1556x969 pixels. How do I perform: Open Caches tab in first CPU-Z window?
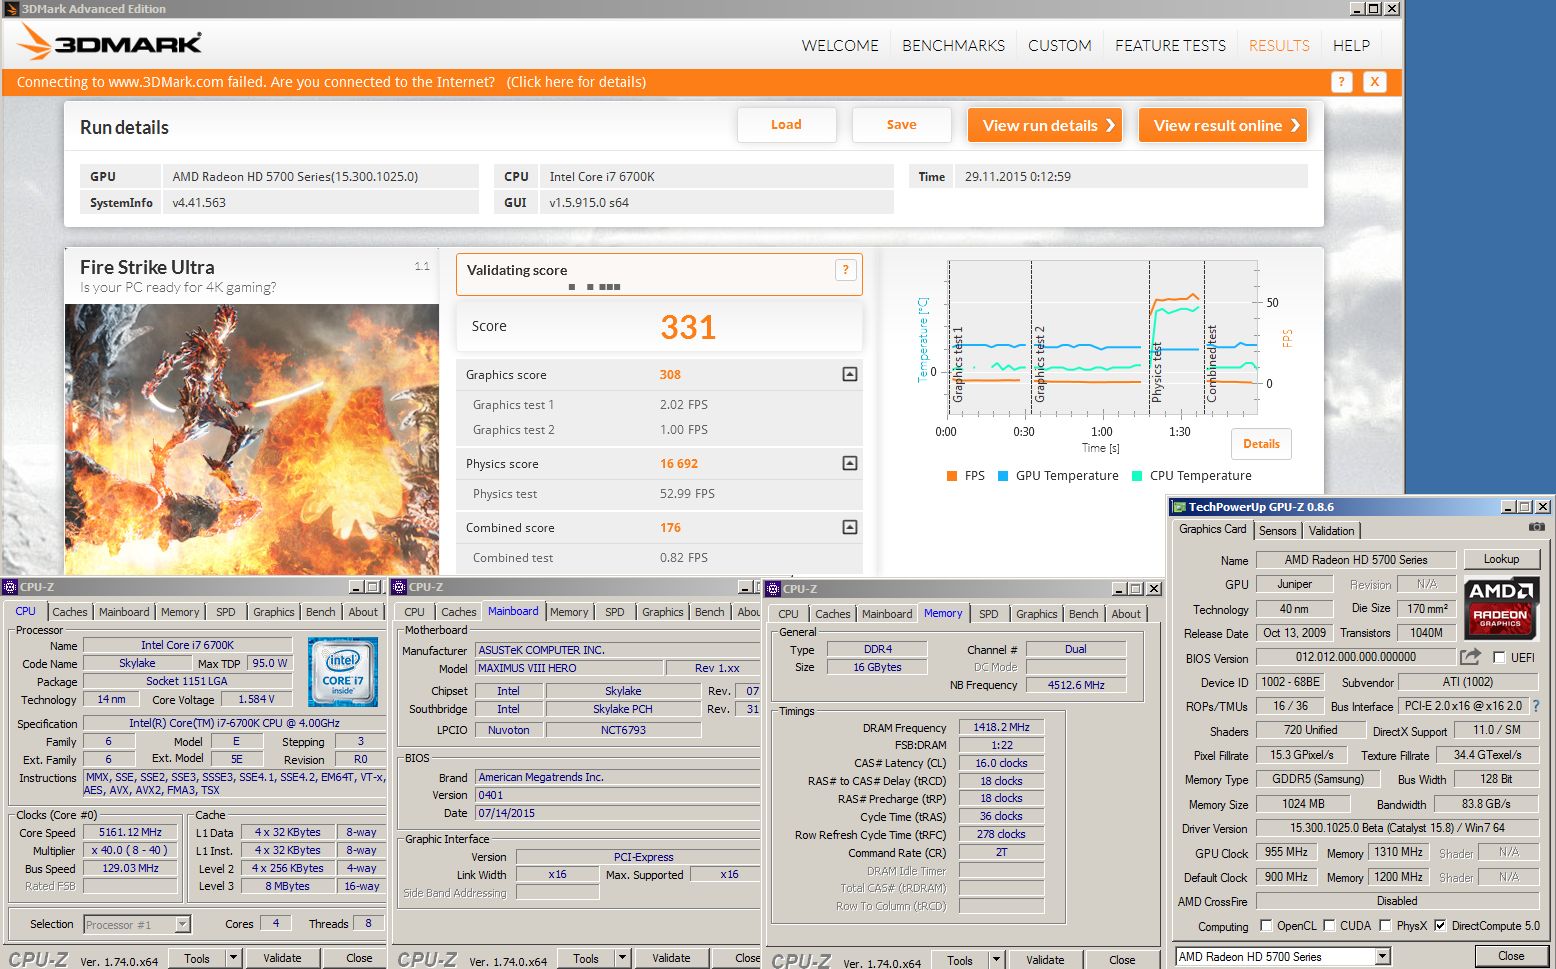[x=70, y=612]
